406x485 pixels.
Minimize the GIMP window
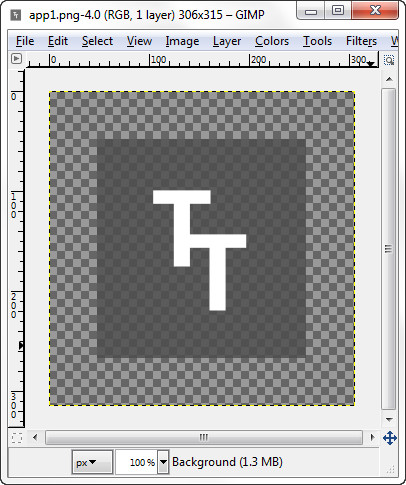(311, 11)
